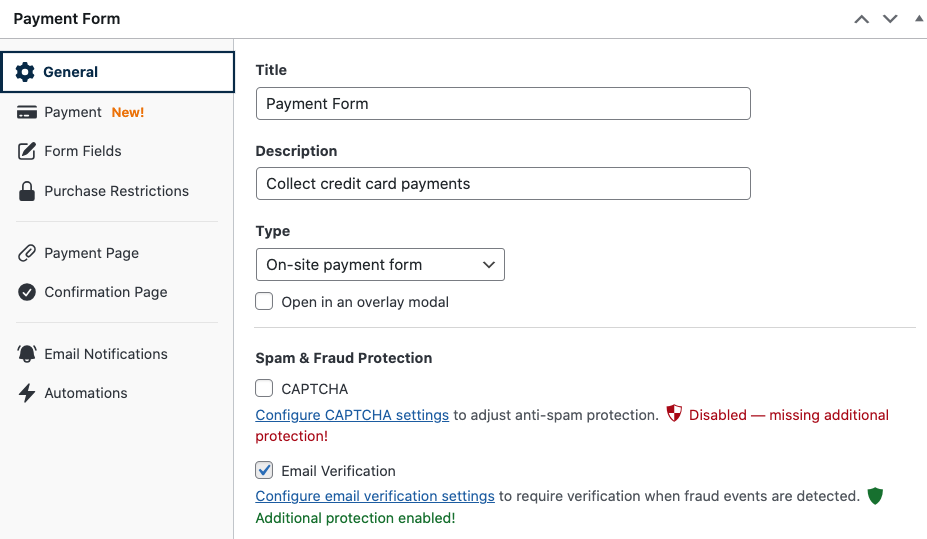Click the Purchase Restrictions lock icon

(27, 191)
